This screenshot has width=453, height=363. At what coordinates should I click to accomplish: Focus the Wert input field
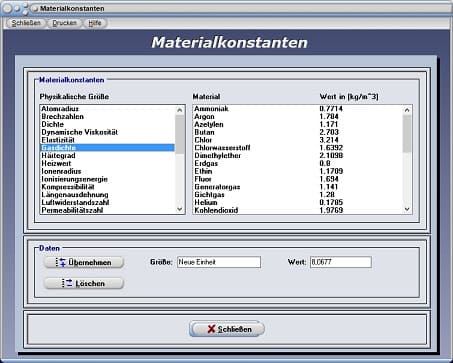(341, 262)
